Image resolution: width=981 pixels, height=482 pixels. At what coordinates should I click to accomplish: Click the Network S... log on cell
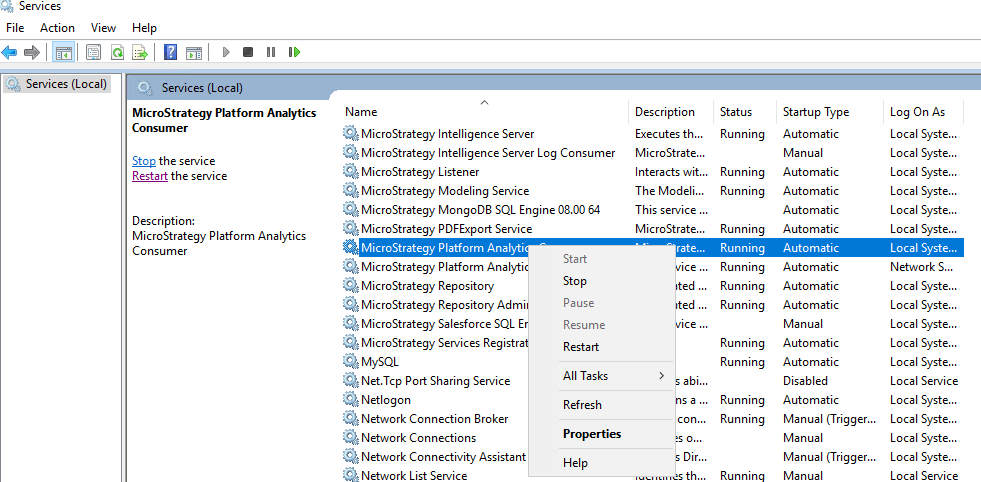[x=922, y=267]
